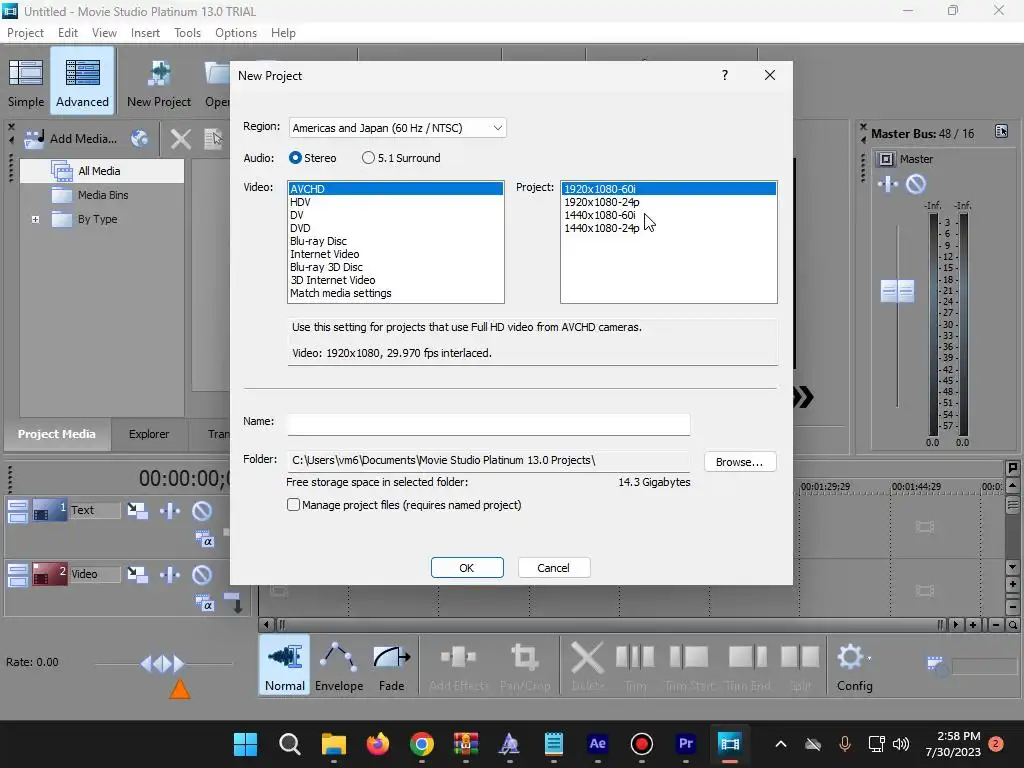Open Edit menu
The height and width of the screenshot is (768, 1024).
pos(68,33)
